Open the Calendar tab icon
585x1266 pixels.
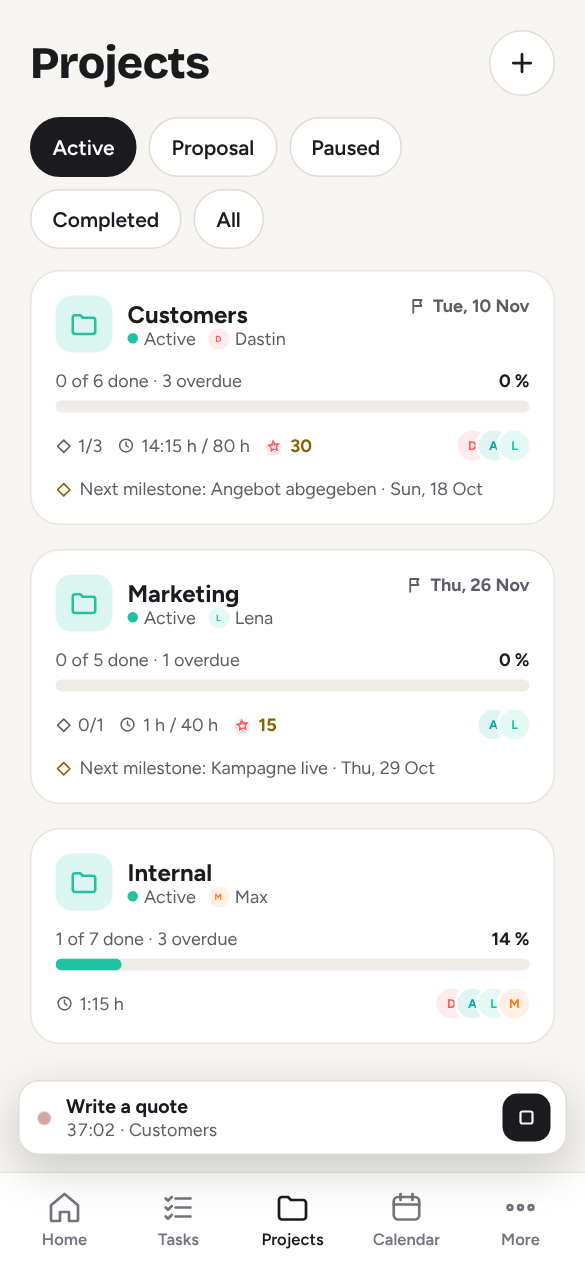tap(406, 1207)
